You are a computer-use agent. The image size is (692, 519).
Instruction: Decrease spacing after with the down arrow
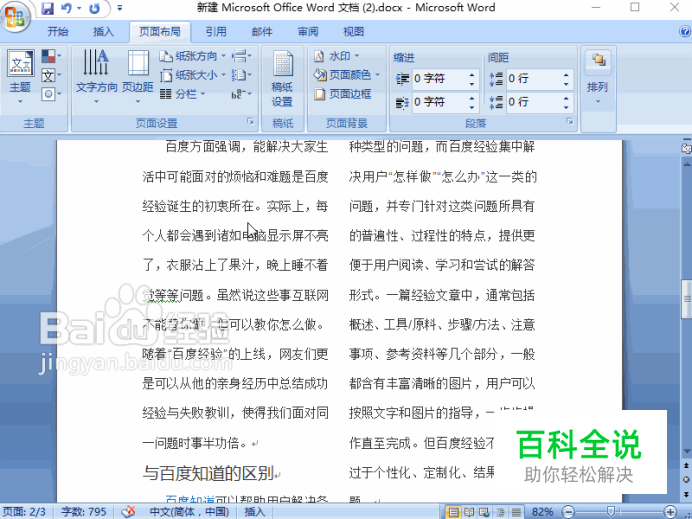[x=566, y=107]
